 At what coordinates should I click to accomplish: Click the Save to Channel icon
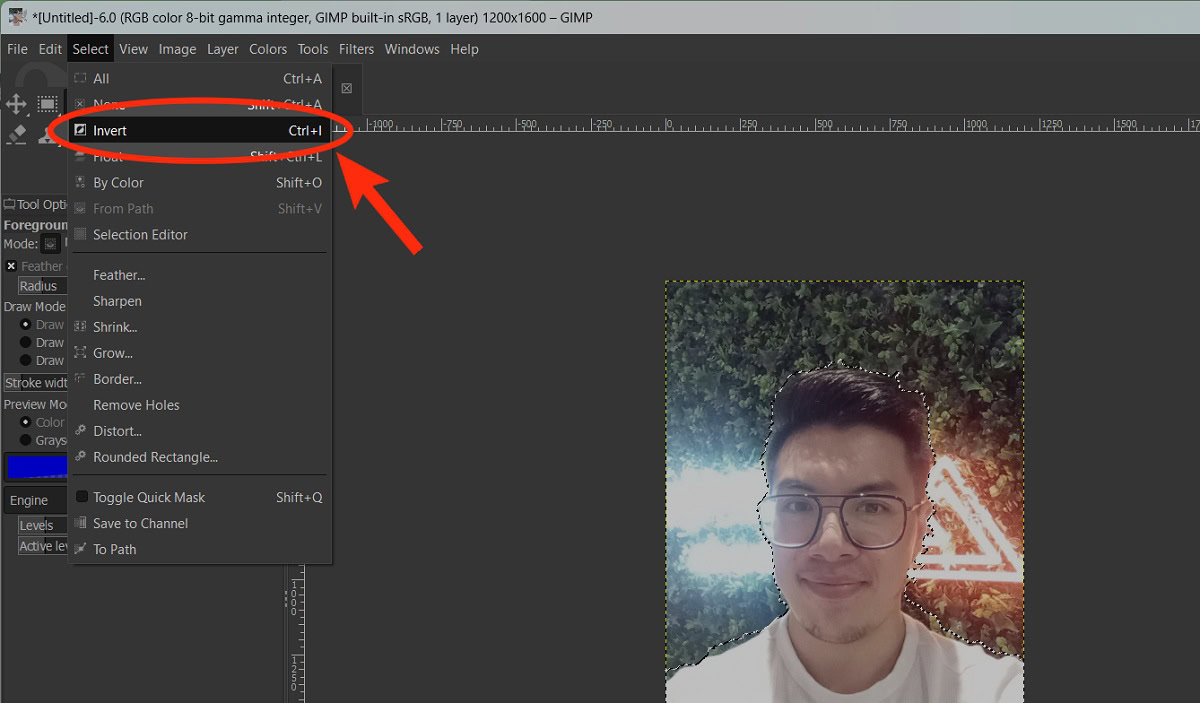point(80,523)
